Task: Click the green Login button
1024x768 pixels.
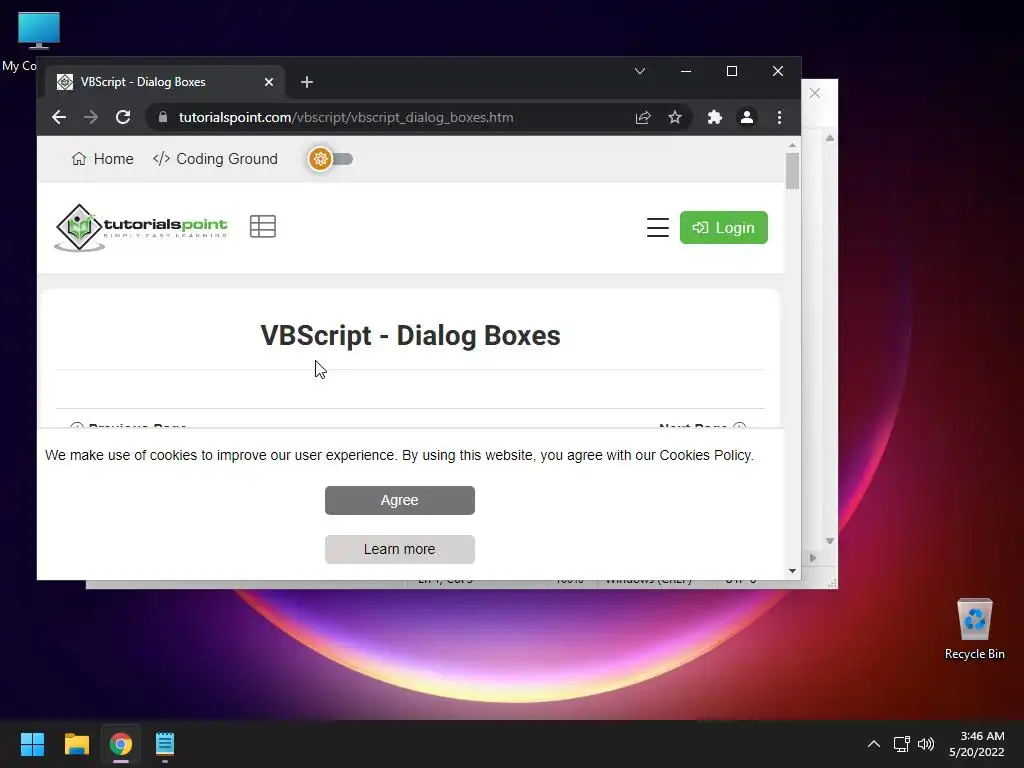Action: pyautogui.click(x=724, y=227)
